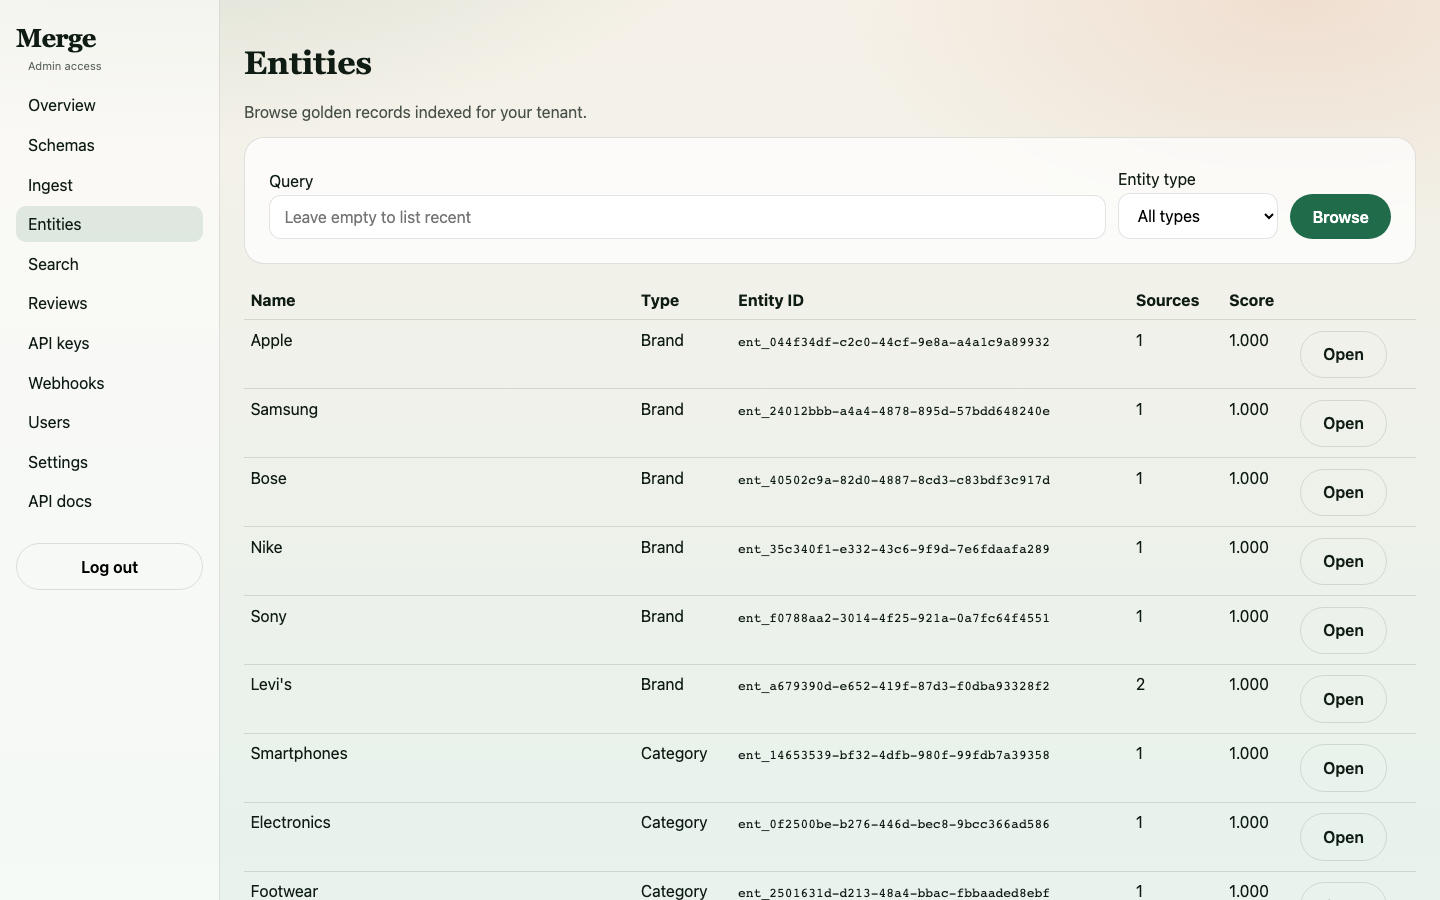This screenshot has width=1440, height=900.
Task: Navigate to the Search page
Action: pos(109,264)
